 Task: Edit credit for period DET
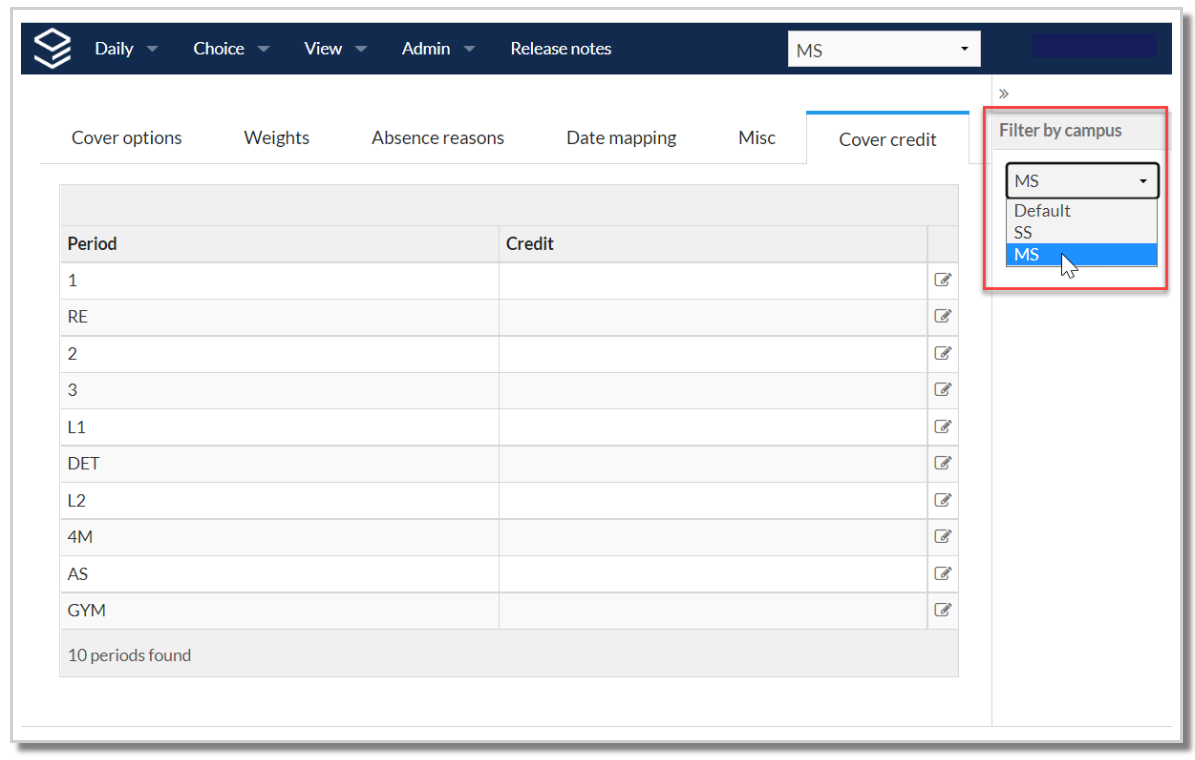(943, 463)
